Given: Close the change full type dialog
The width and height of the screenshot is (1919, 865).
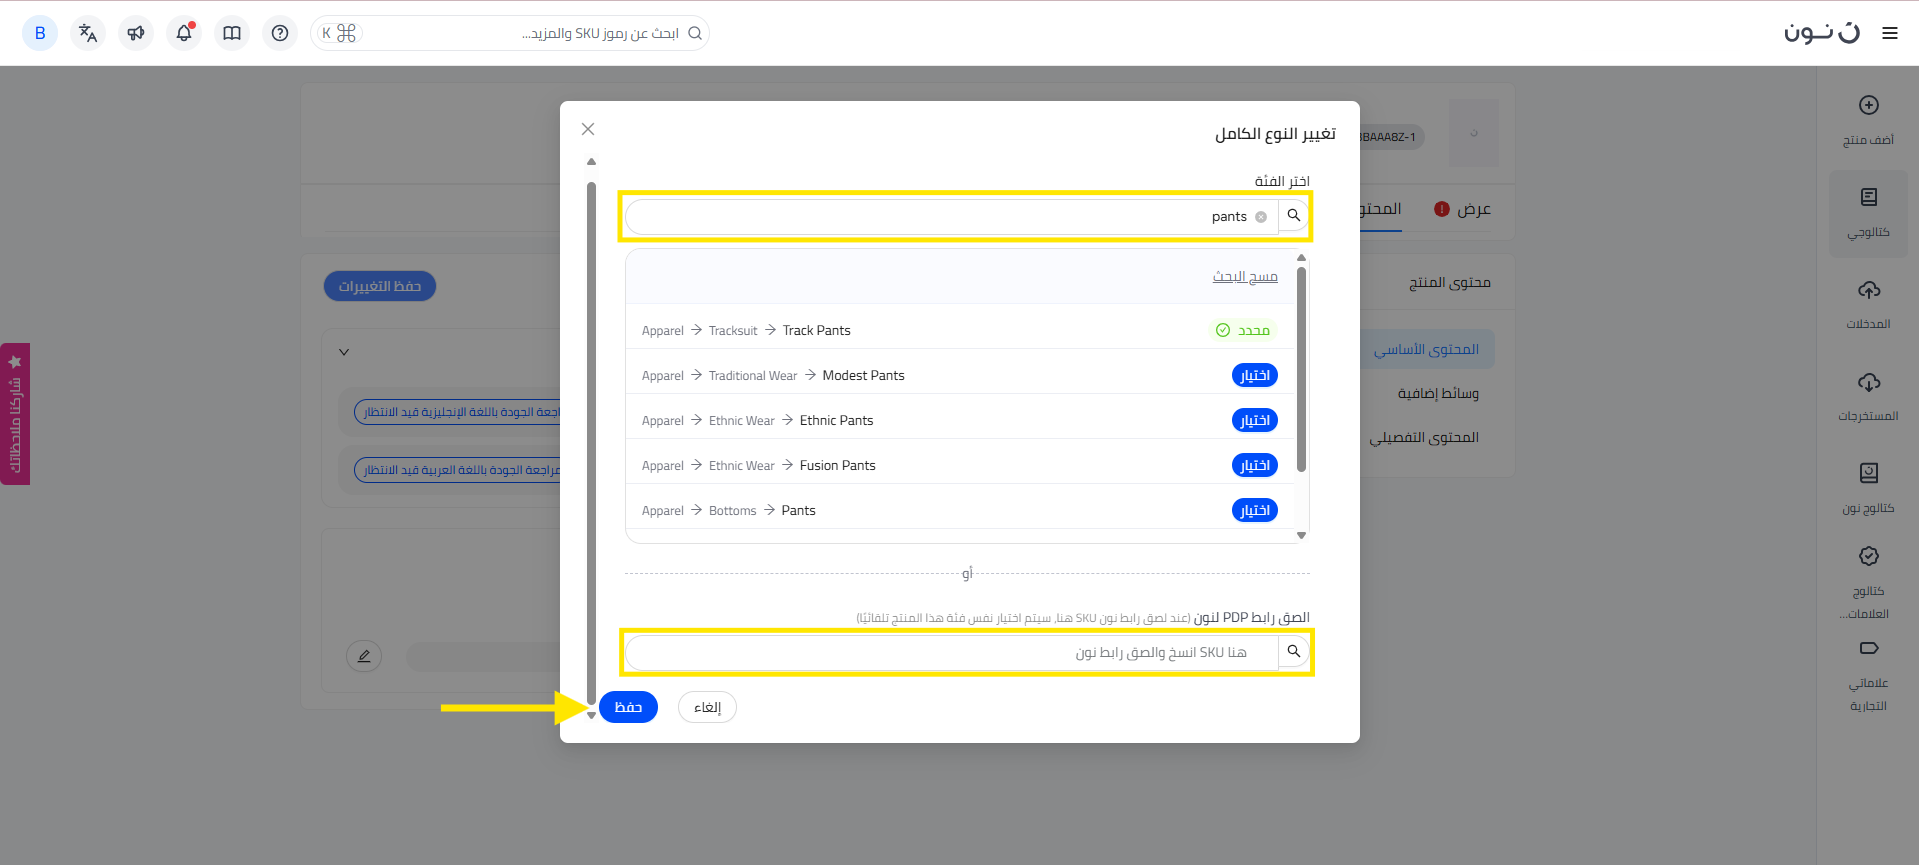Looking at the screenshot, I should coord(588,129).
